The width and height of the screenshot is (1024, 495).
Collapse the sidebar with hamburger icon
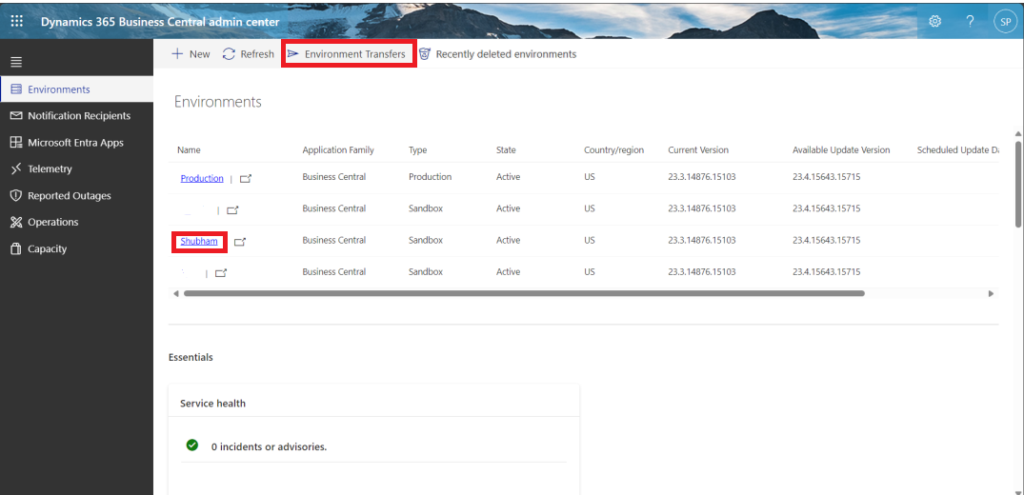pos(16,62)
